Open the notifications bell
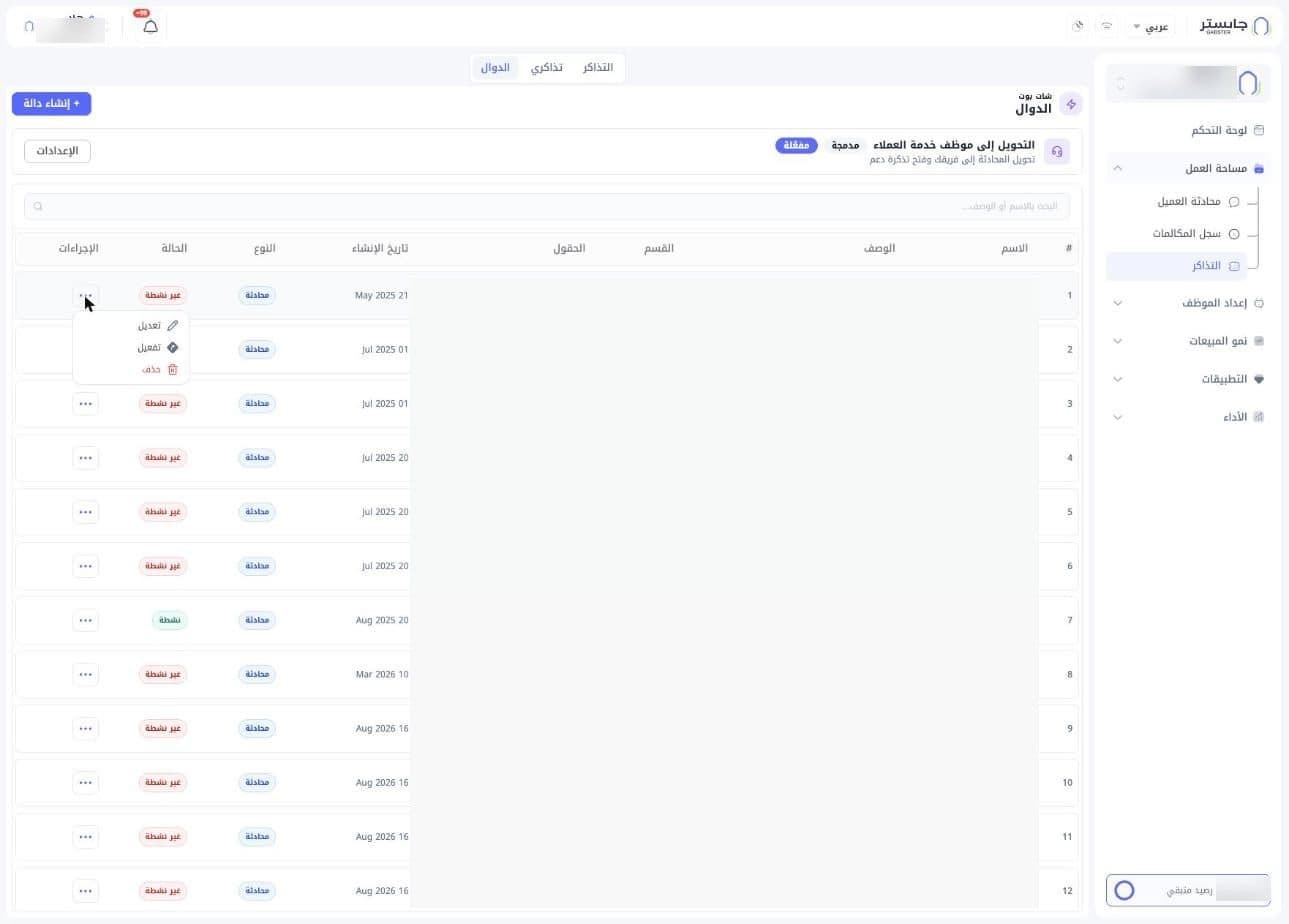The width and height of the screenshot is (1289, 924). [150, 26]
